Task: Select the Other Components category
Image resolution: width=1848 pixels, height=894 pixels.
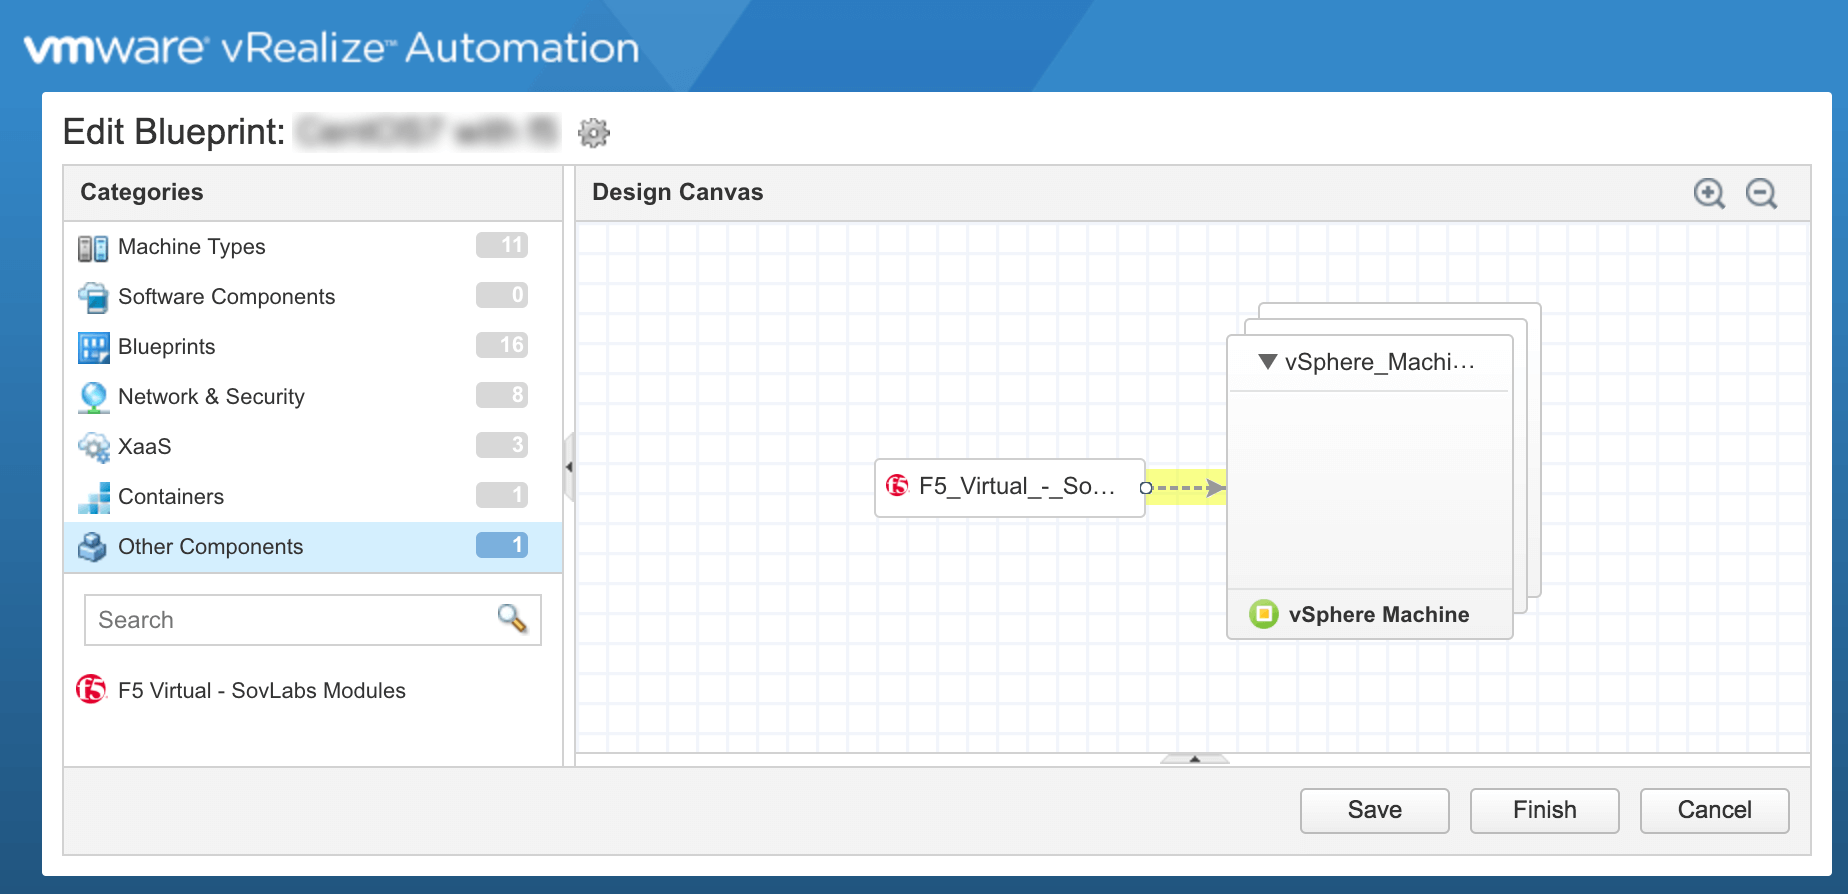Action: pyautogui.click(x=313, y=547)
